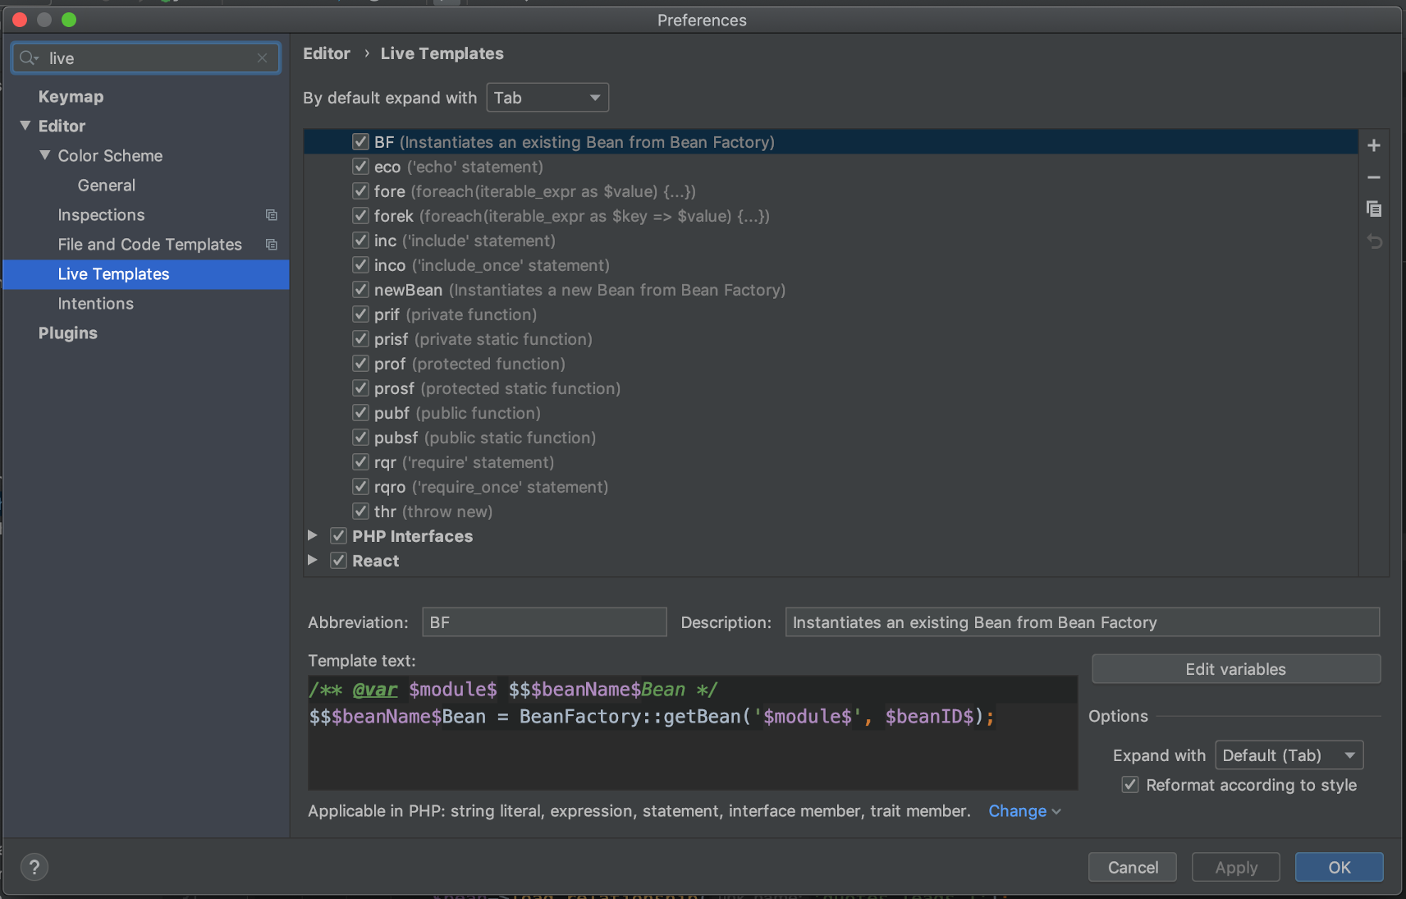This screenshot has height=899, width=1406.
Task: Clear the search field with X icon
Action: click(262, 58)
